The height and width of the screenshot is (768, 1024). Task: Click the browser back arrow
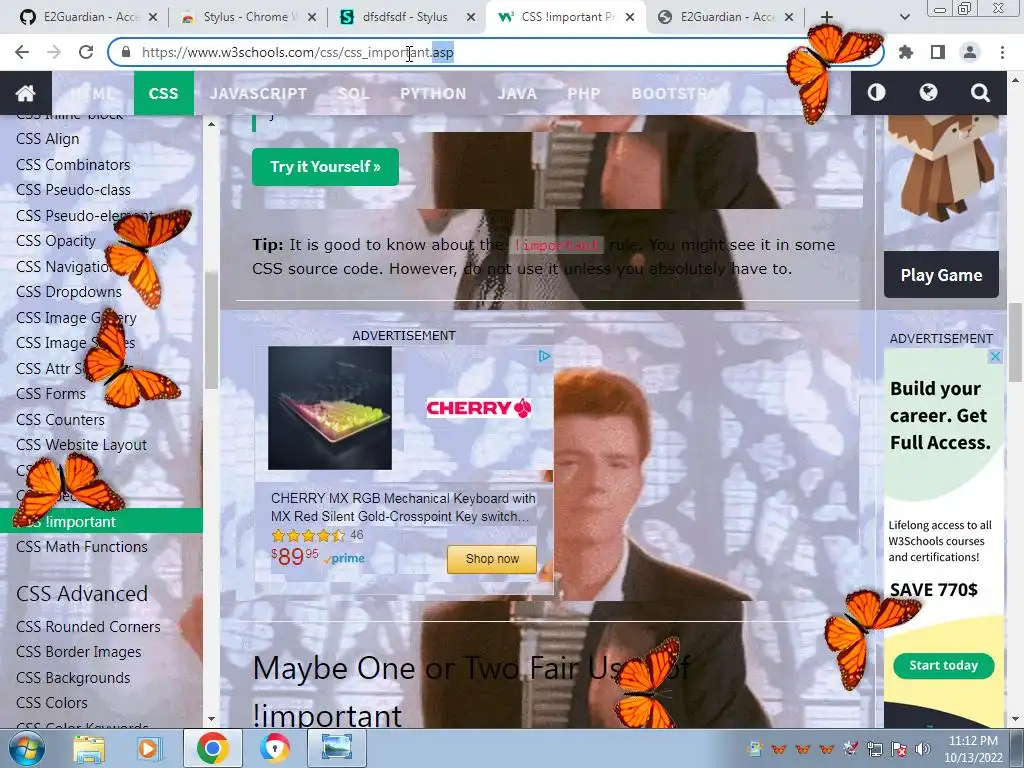22,52
